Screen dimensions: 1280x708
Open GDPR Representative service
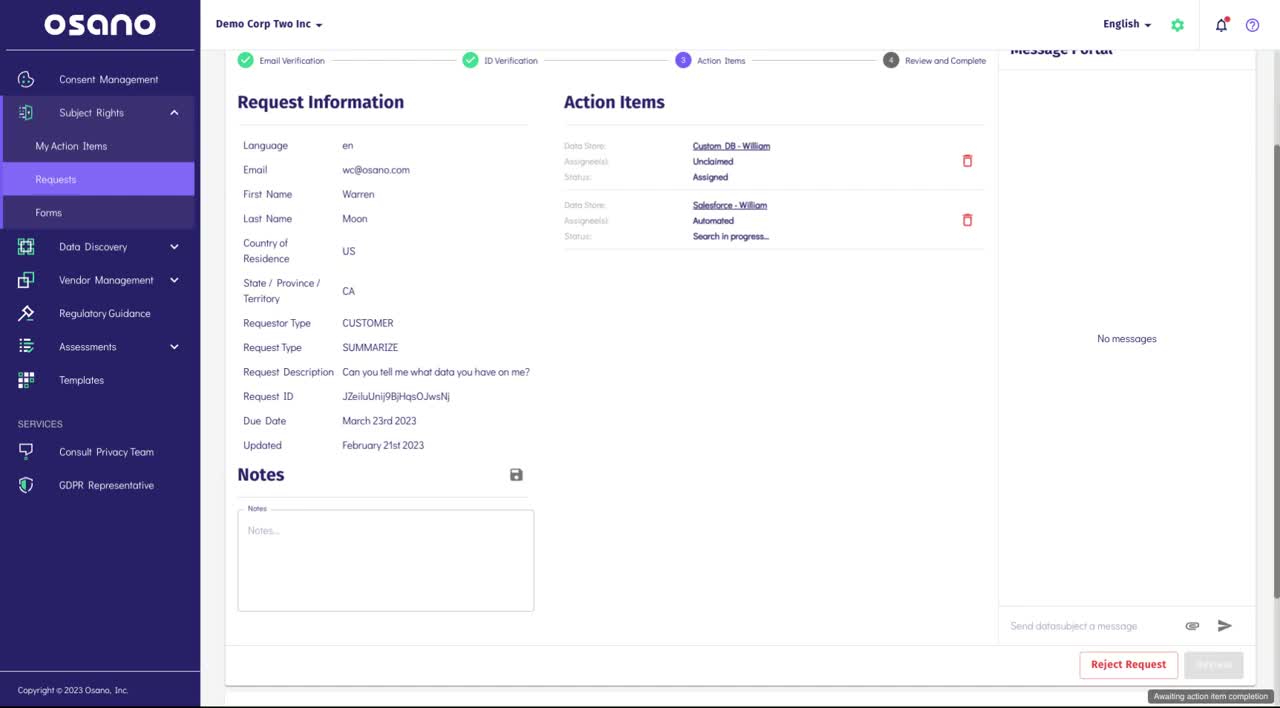click(x=106, y=485)
